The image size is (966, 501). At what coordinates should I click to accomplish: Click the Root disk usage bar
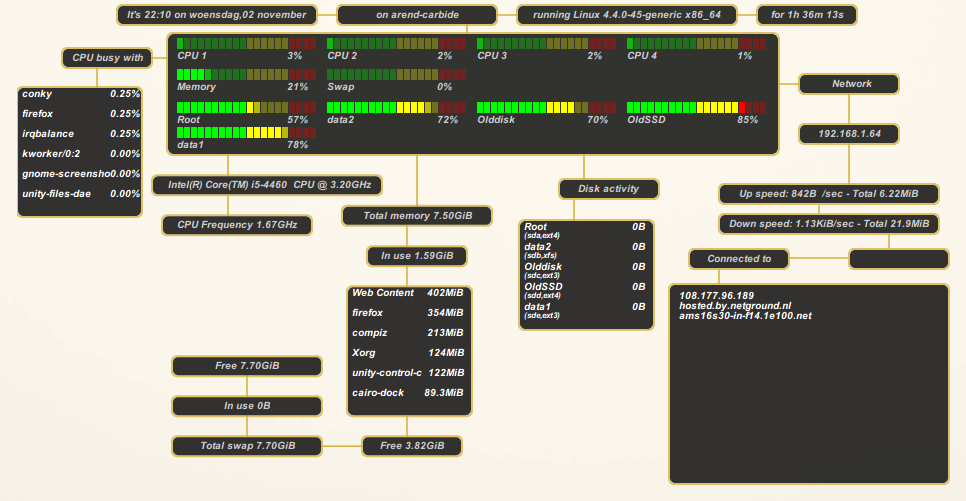pyautogui.click(x=246, y=107)
